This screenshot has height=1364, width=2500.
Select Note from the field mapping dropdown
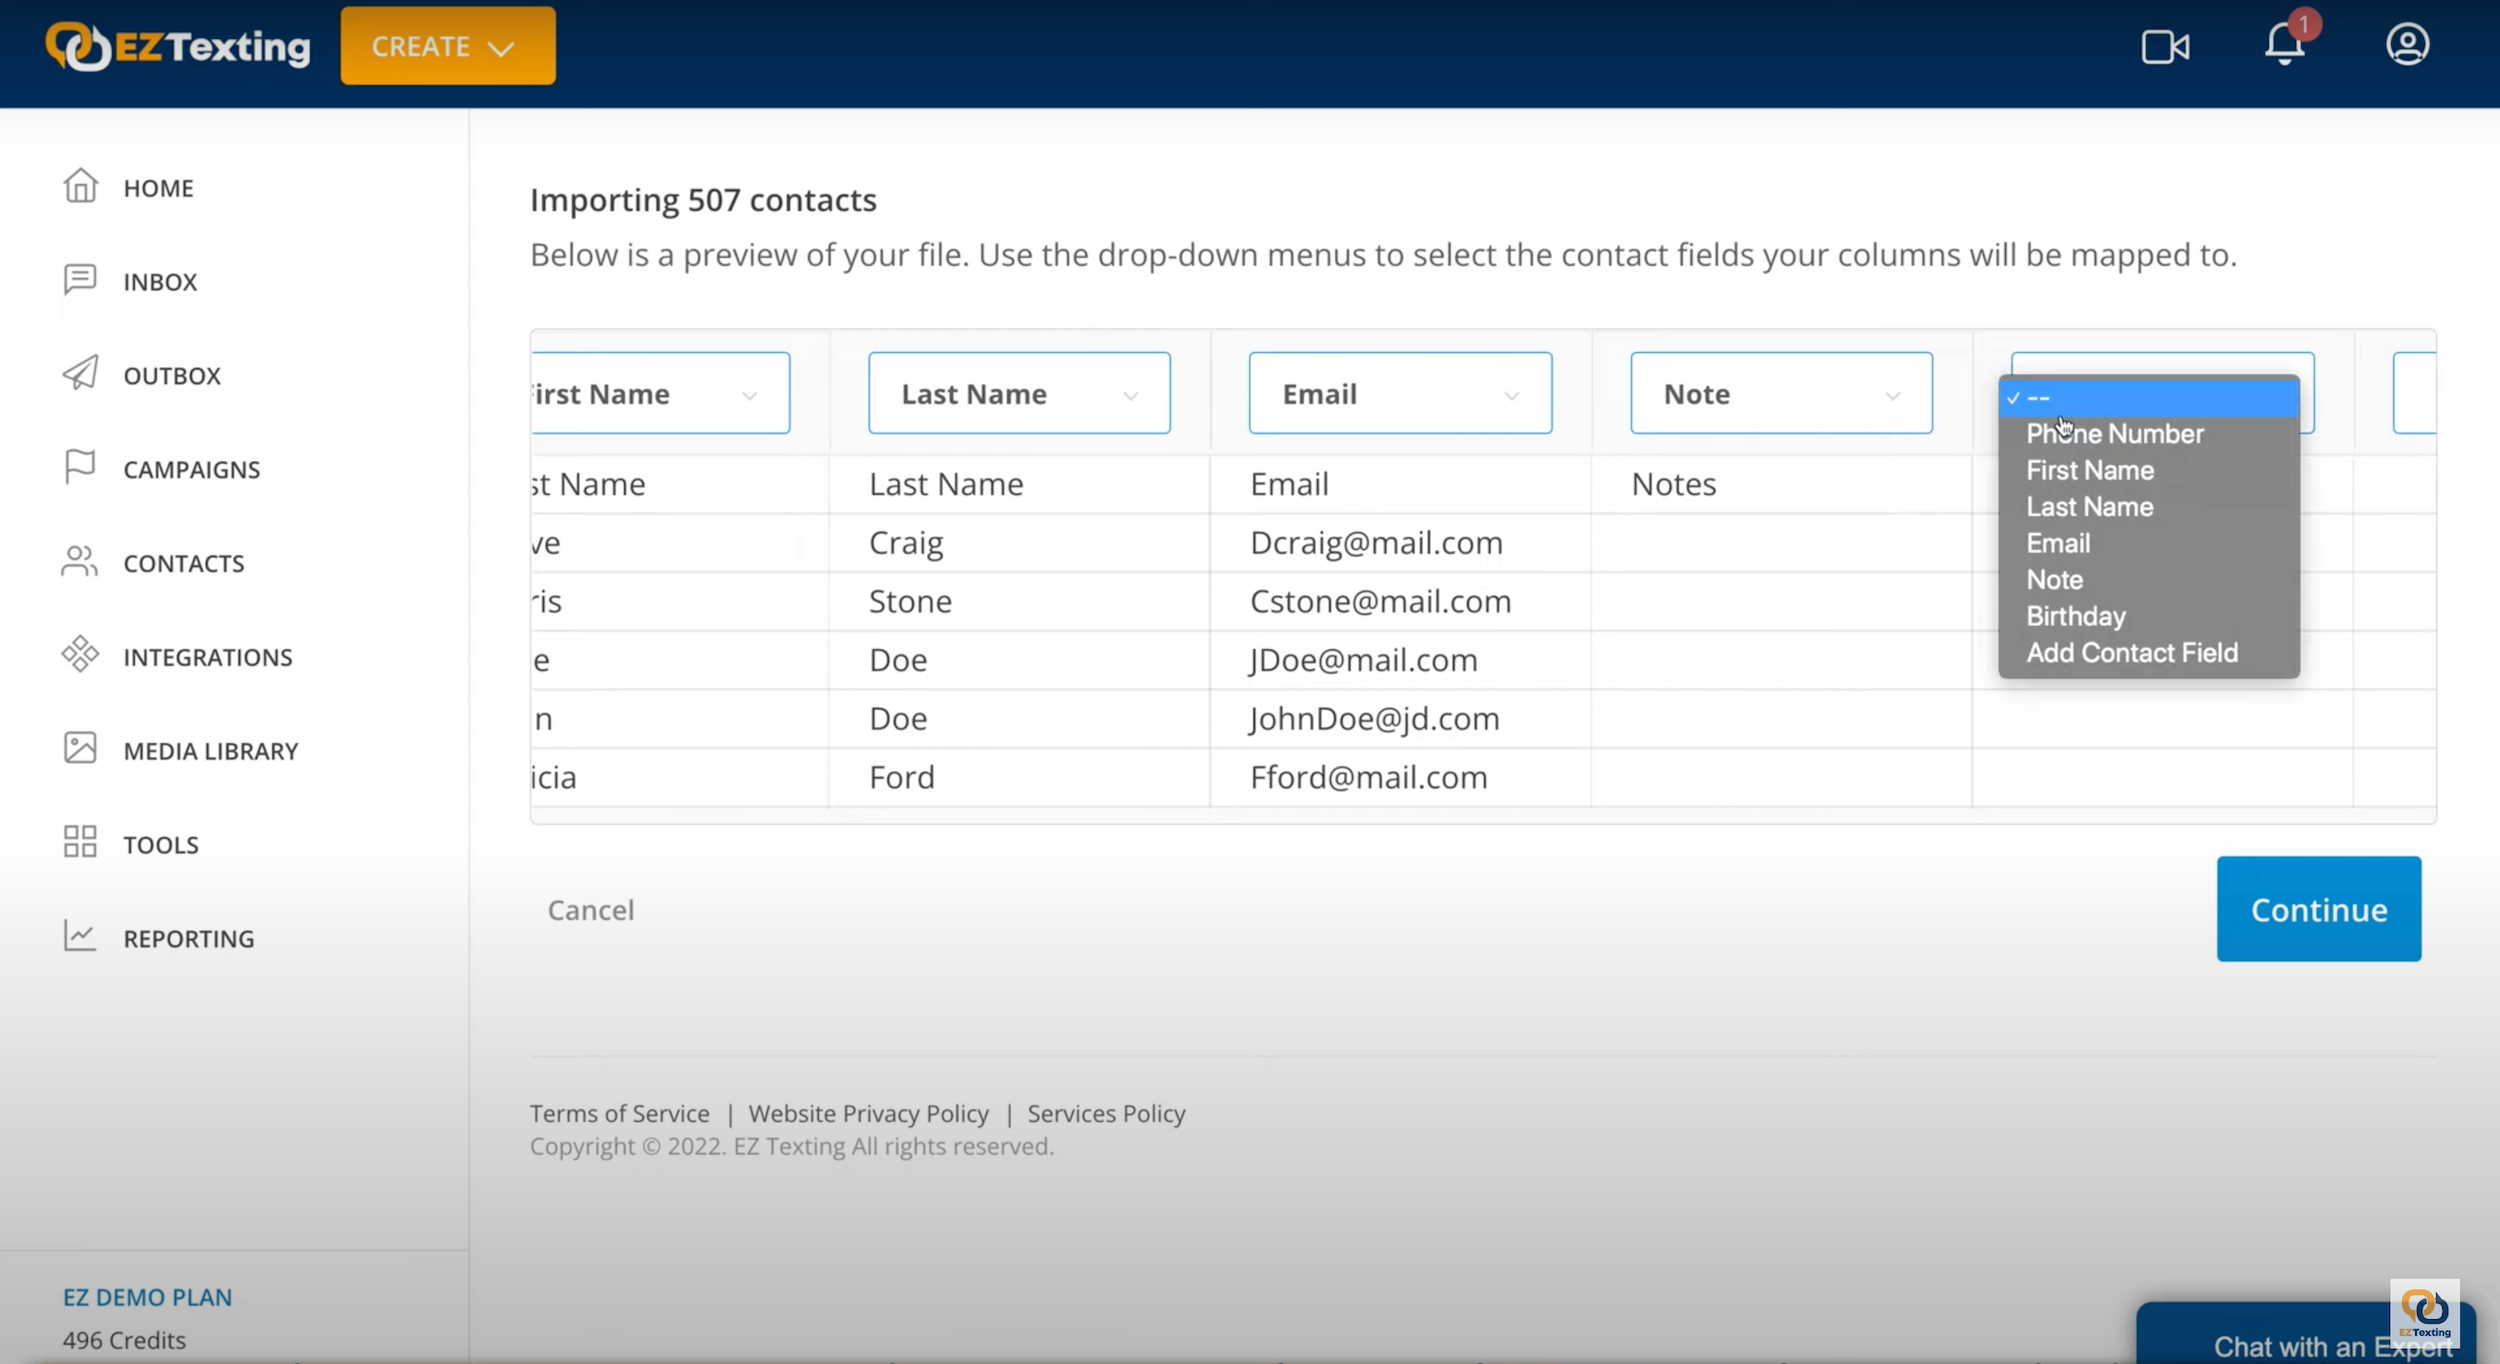pyautogui.click(x=2055, y=580)
